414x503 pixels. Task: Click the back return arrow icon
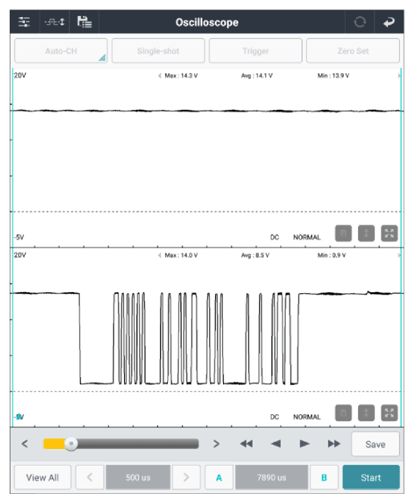point(389,22)
